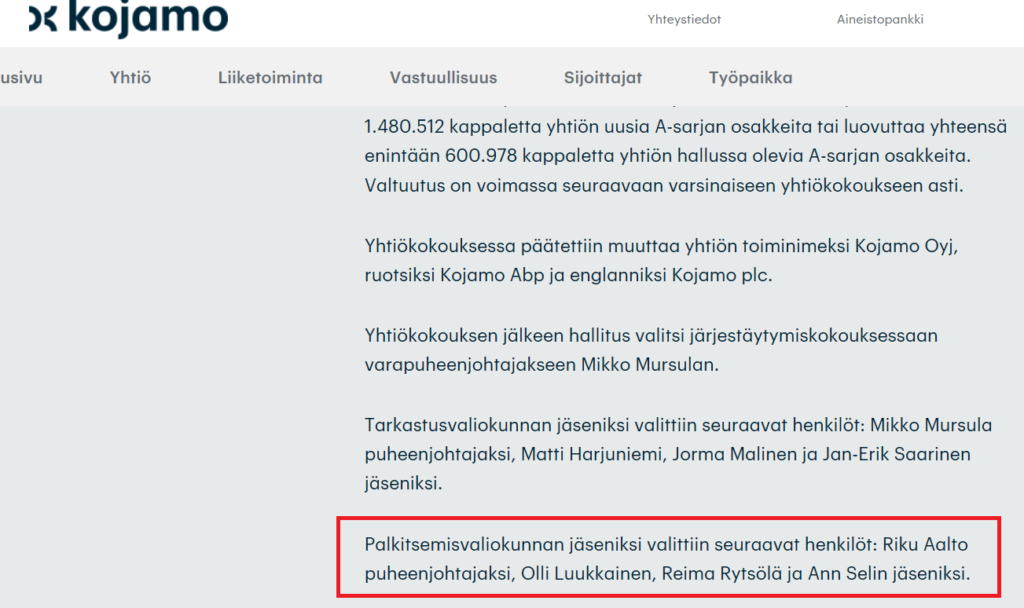Open the Yhteystiedot link
Viewport: 1024px width, 608px height.
coord(684,20)
